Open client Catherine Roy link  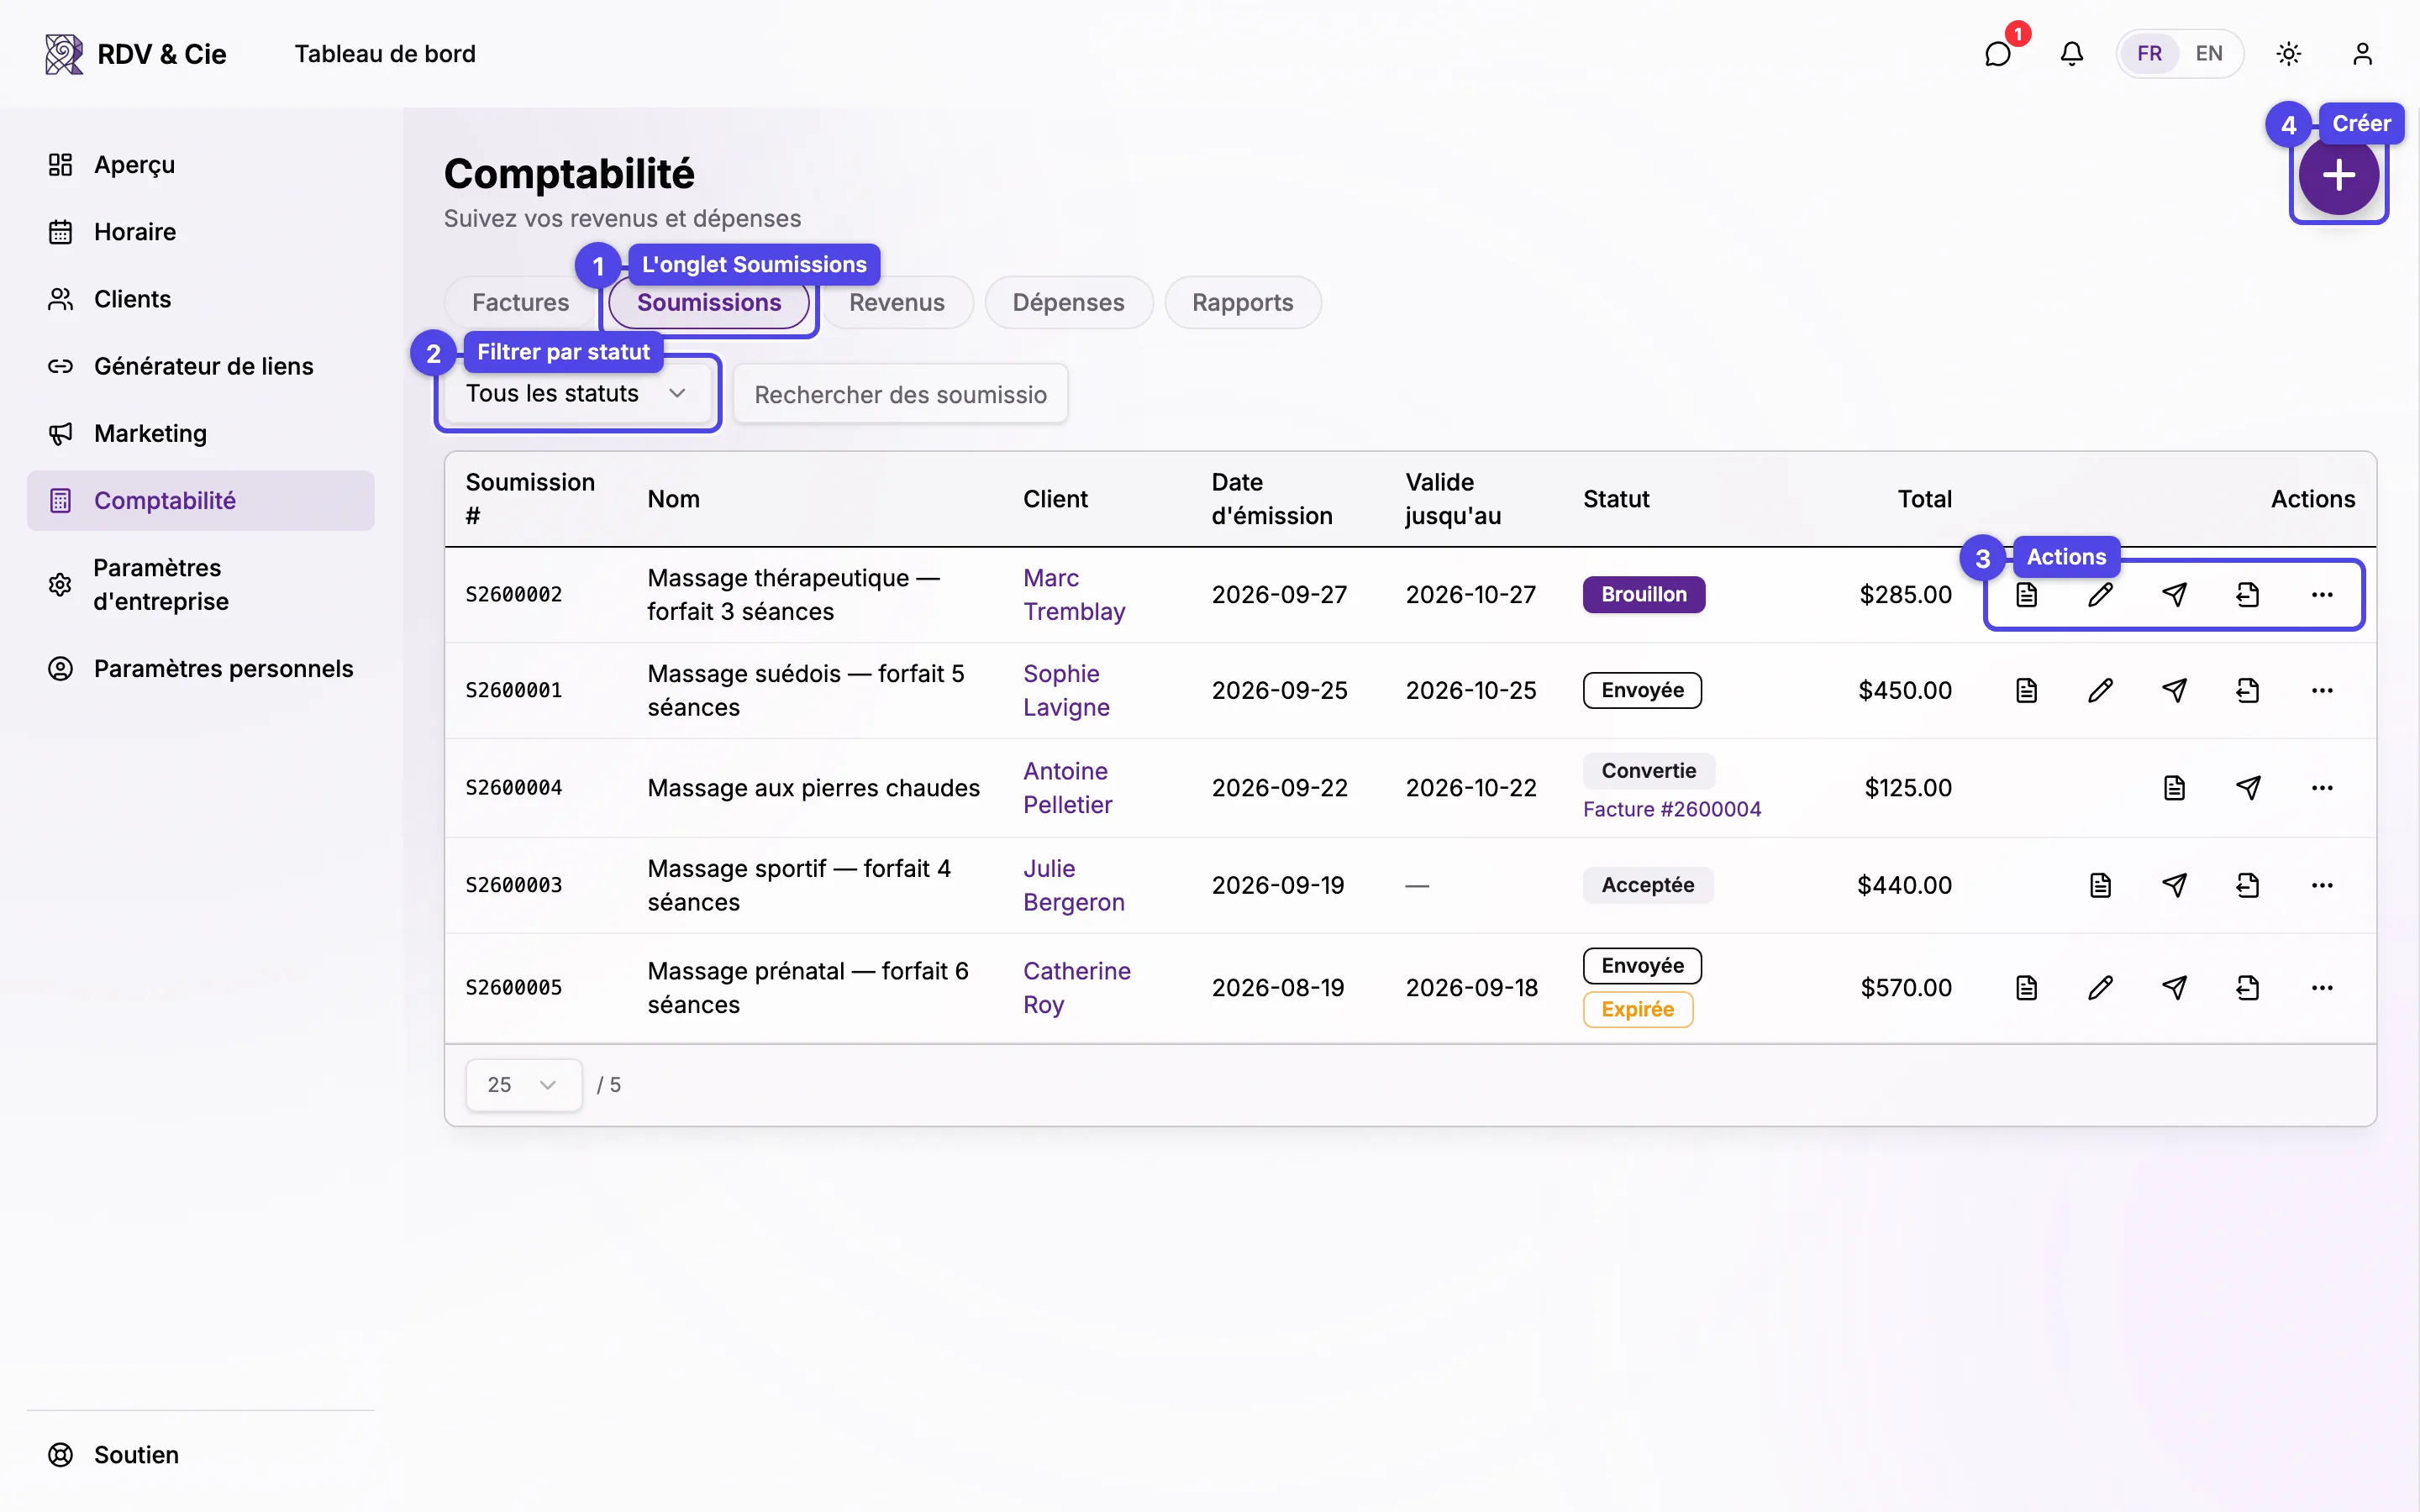pyautogui.click(x=1076, y=988)
